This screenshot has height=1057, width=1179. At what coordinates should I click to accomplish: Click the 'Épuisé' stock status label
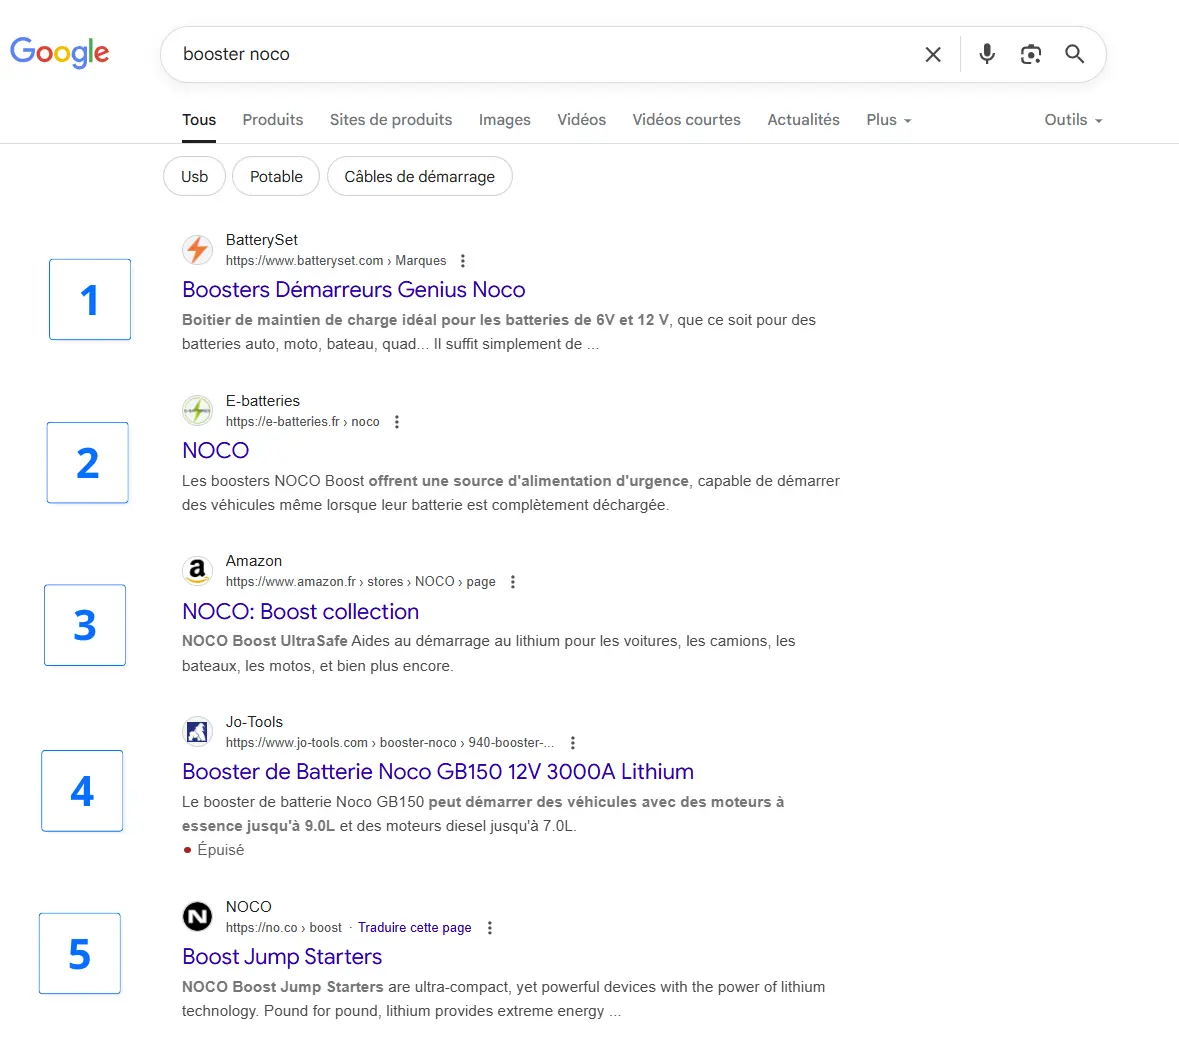point(220,850)
